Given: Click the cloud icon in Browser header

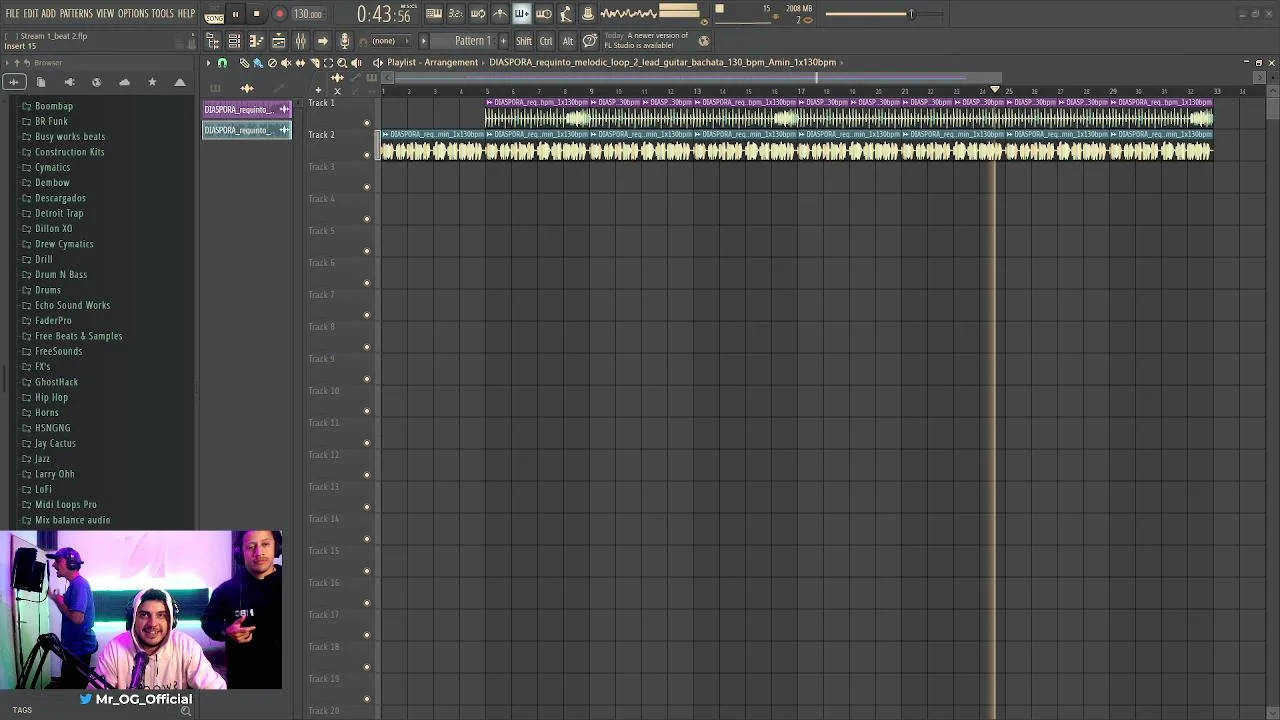Looking at the screenshot, I should [x=124, y=82].
